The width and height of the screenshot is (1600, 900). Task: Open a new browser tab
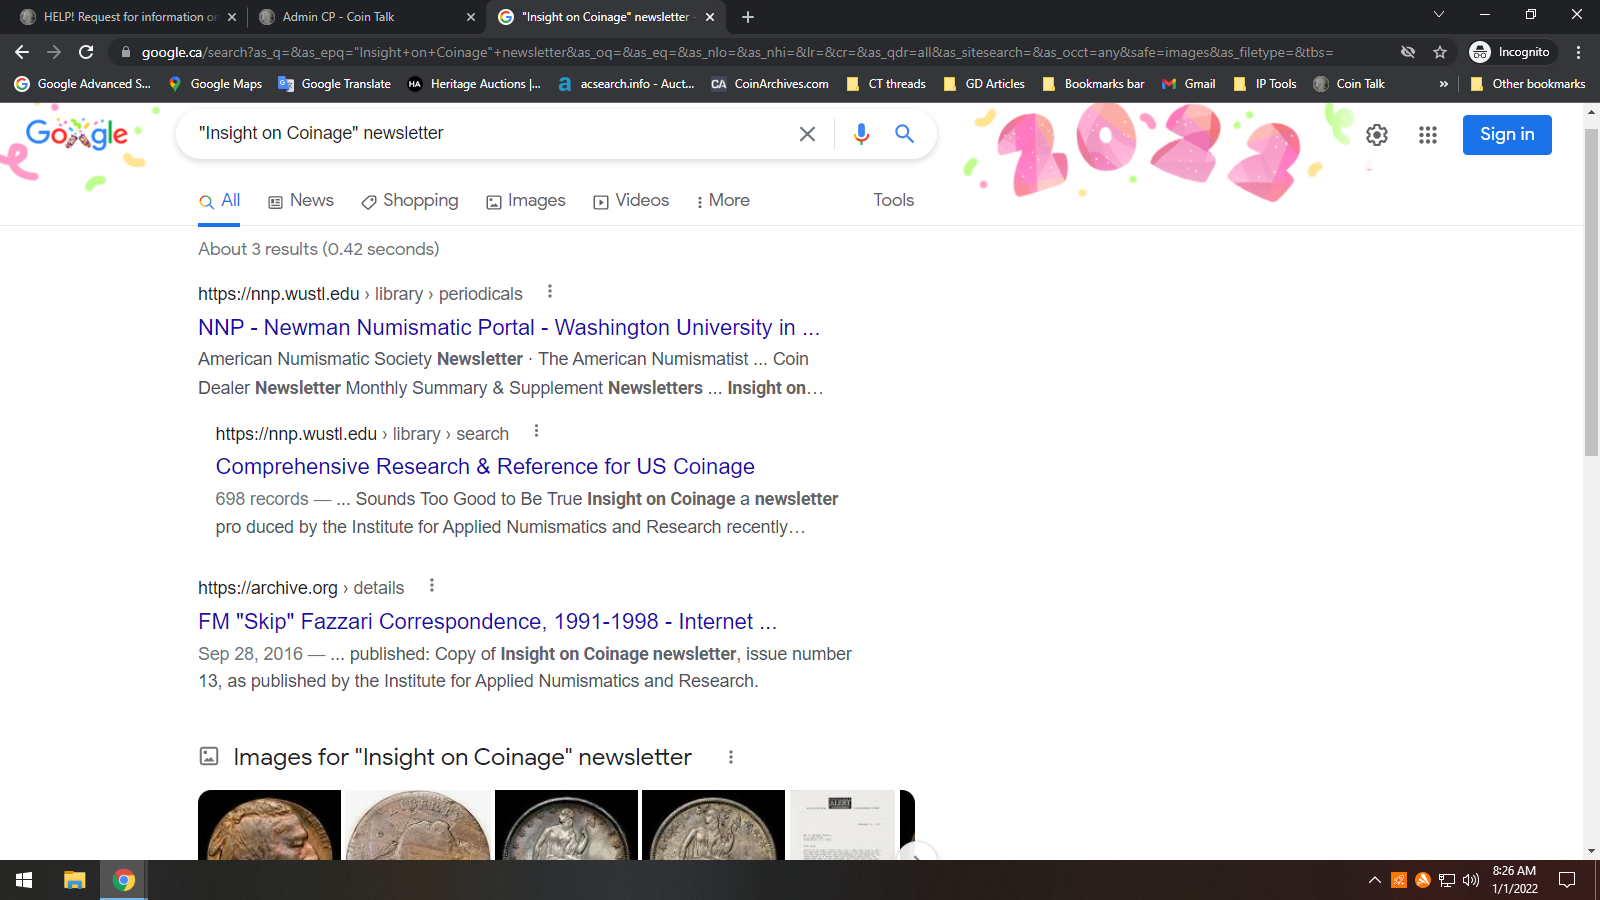click(748, 17)
